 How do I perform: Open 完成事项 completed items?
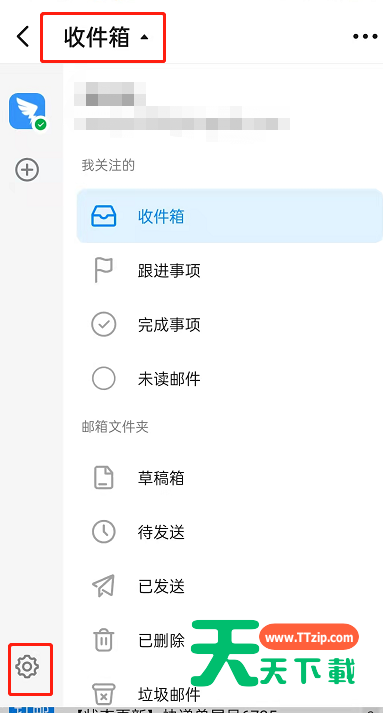(230, 325)
